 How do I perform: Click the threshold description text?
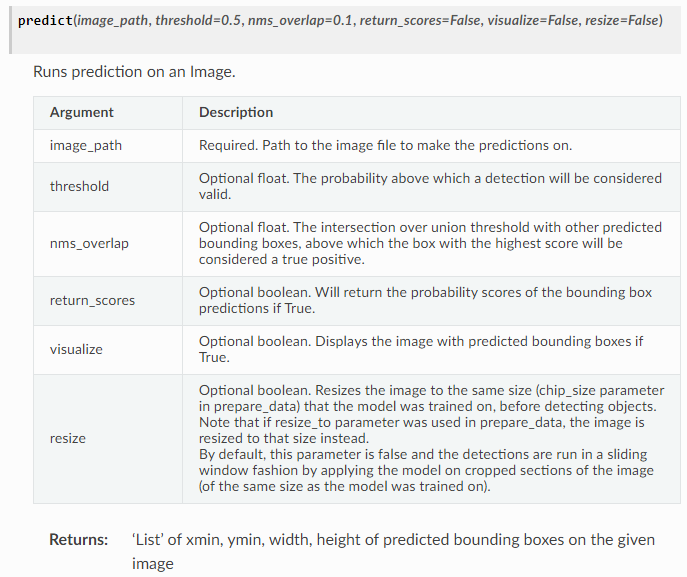point(430,186)
